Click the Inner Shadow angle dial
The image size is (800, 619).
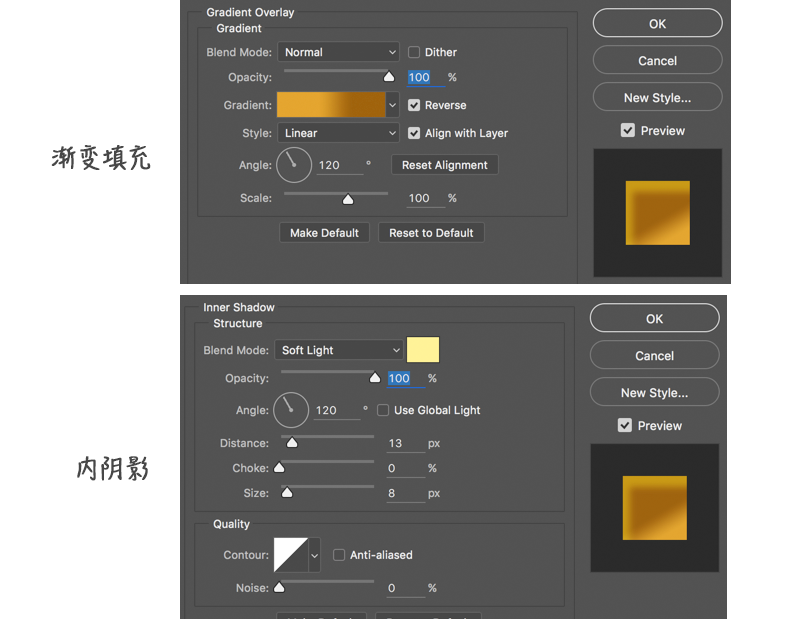point(291,410)
